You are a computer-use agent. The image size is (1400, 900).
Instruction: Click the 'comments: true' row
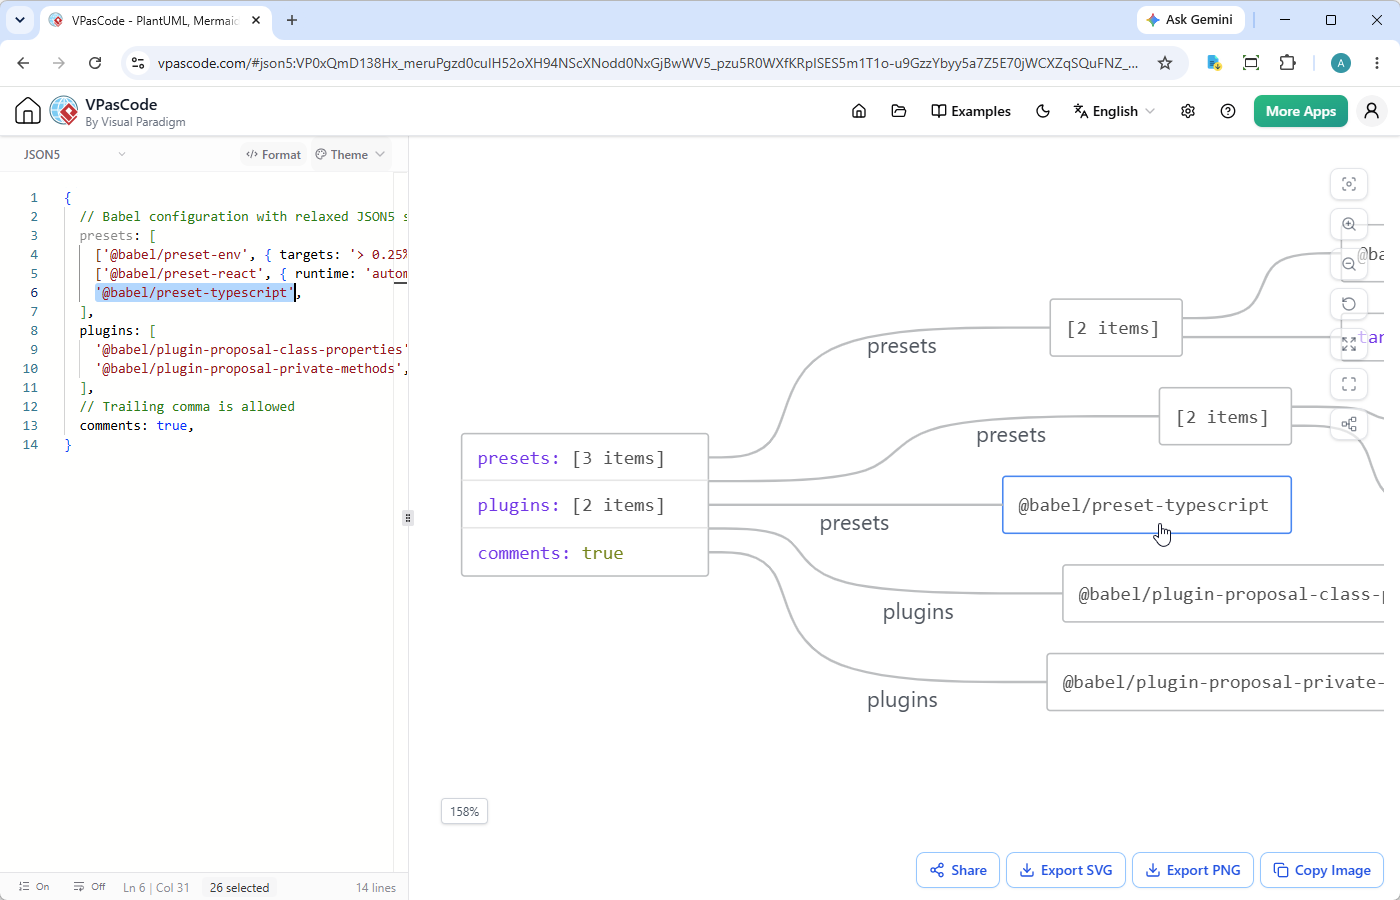click(585, 553)
